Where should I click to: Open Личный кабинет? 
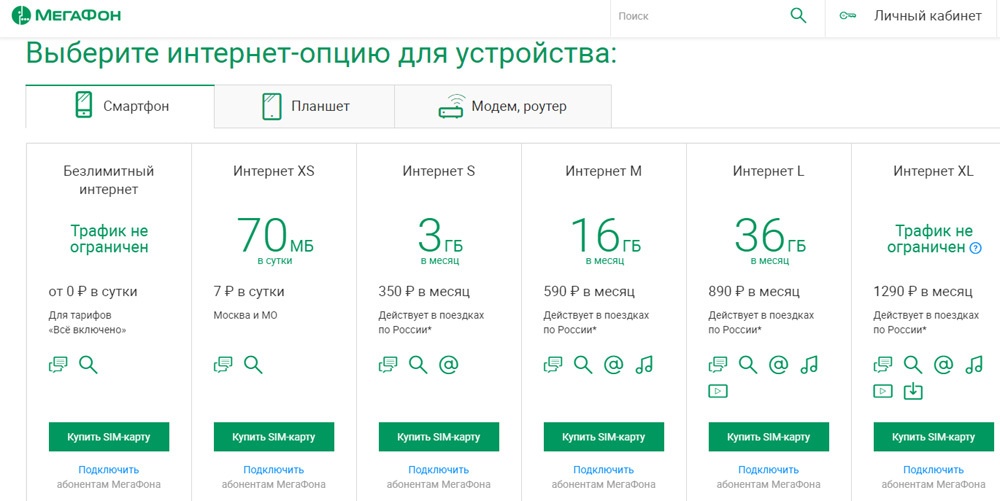click(x=927, y=16)
